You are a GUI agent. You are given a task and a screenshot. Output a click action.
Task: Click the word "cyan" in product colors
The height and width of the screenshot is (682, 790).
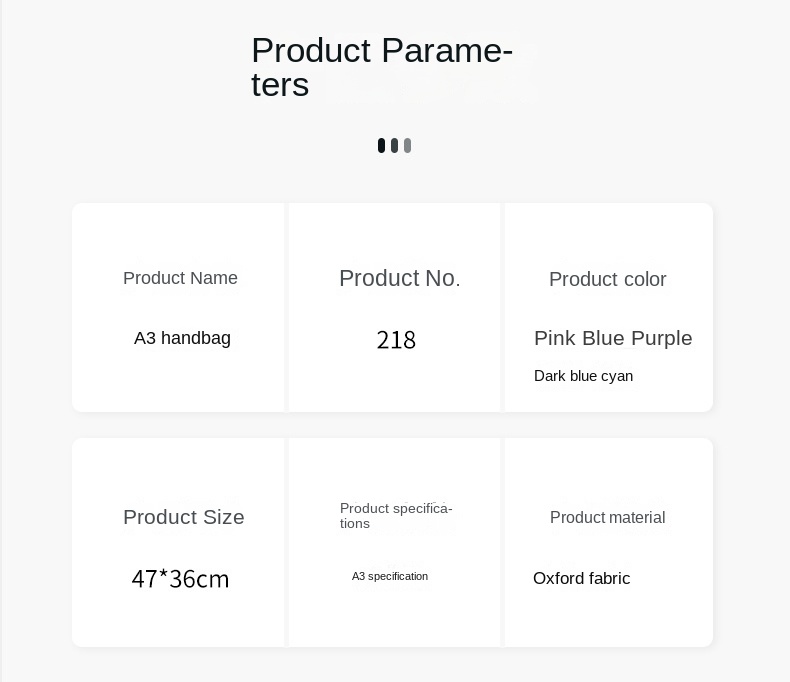[617, 376]
